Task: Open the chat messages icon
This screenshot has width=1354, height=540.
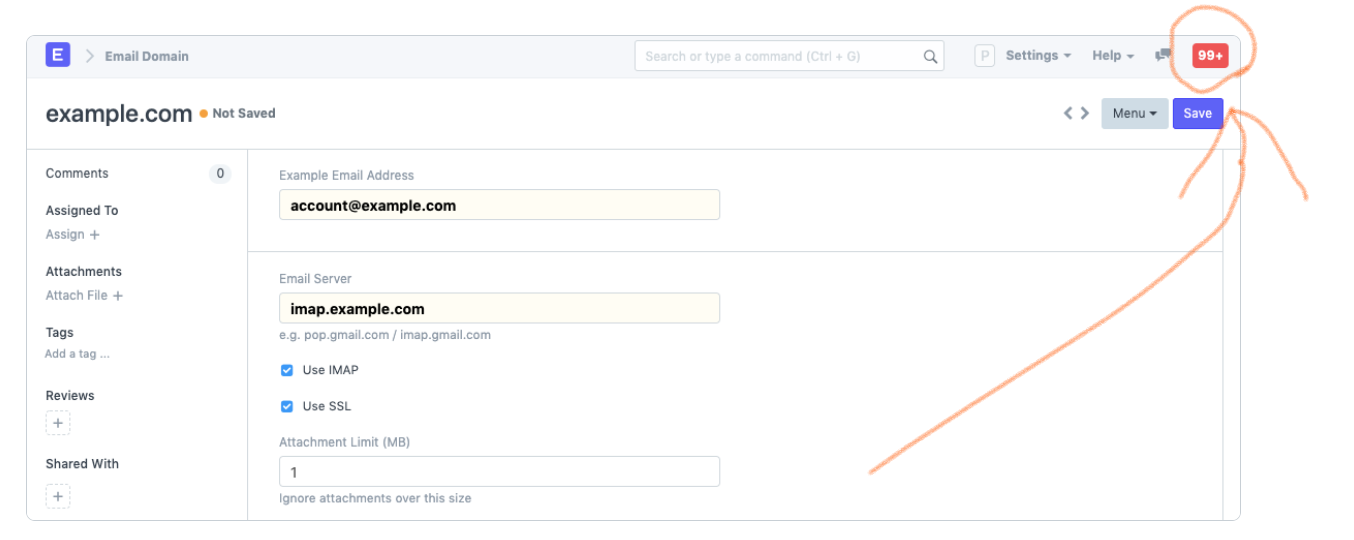Action: (1163, 56)
